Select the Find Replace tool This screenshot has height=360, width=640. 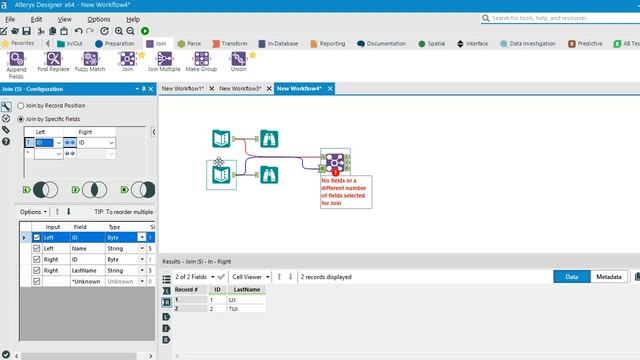coord(53,62)
